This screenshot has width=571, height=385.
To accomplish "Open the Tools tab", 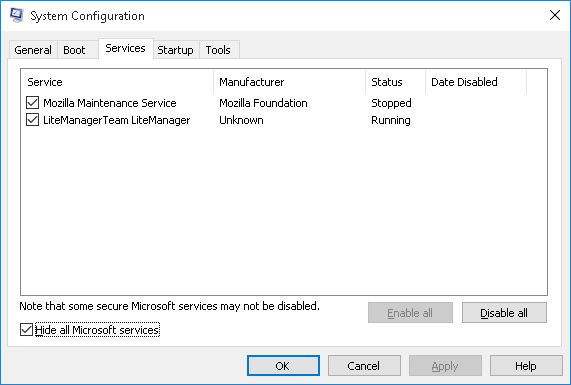I will (x=218, y=50).
